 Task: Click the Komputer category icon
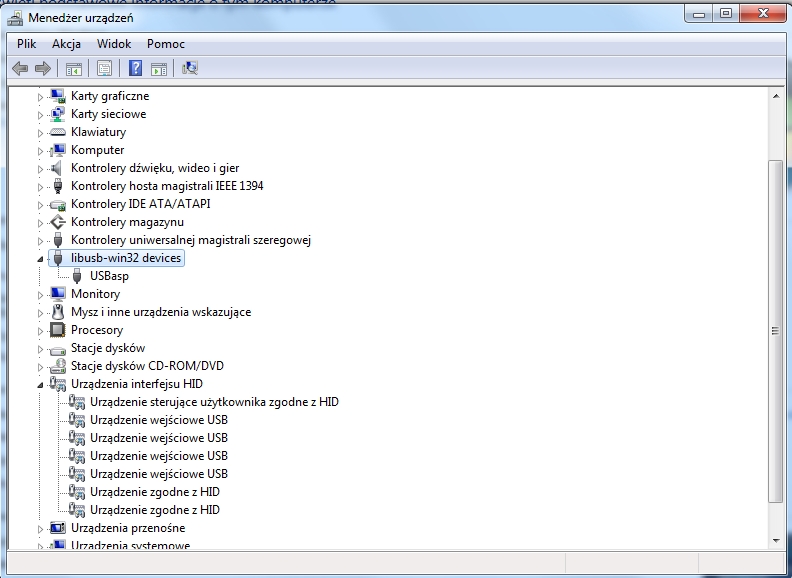[x=58, y=150]
